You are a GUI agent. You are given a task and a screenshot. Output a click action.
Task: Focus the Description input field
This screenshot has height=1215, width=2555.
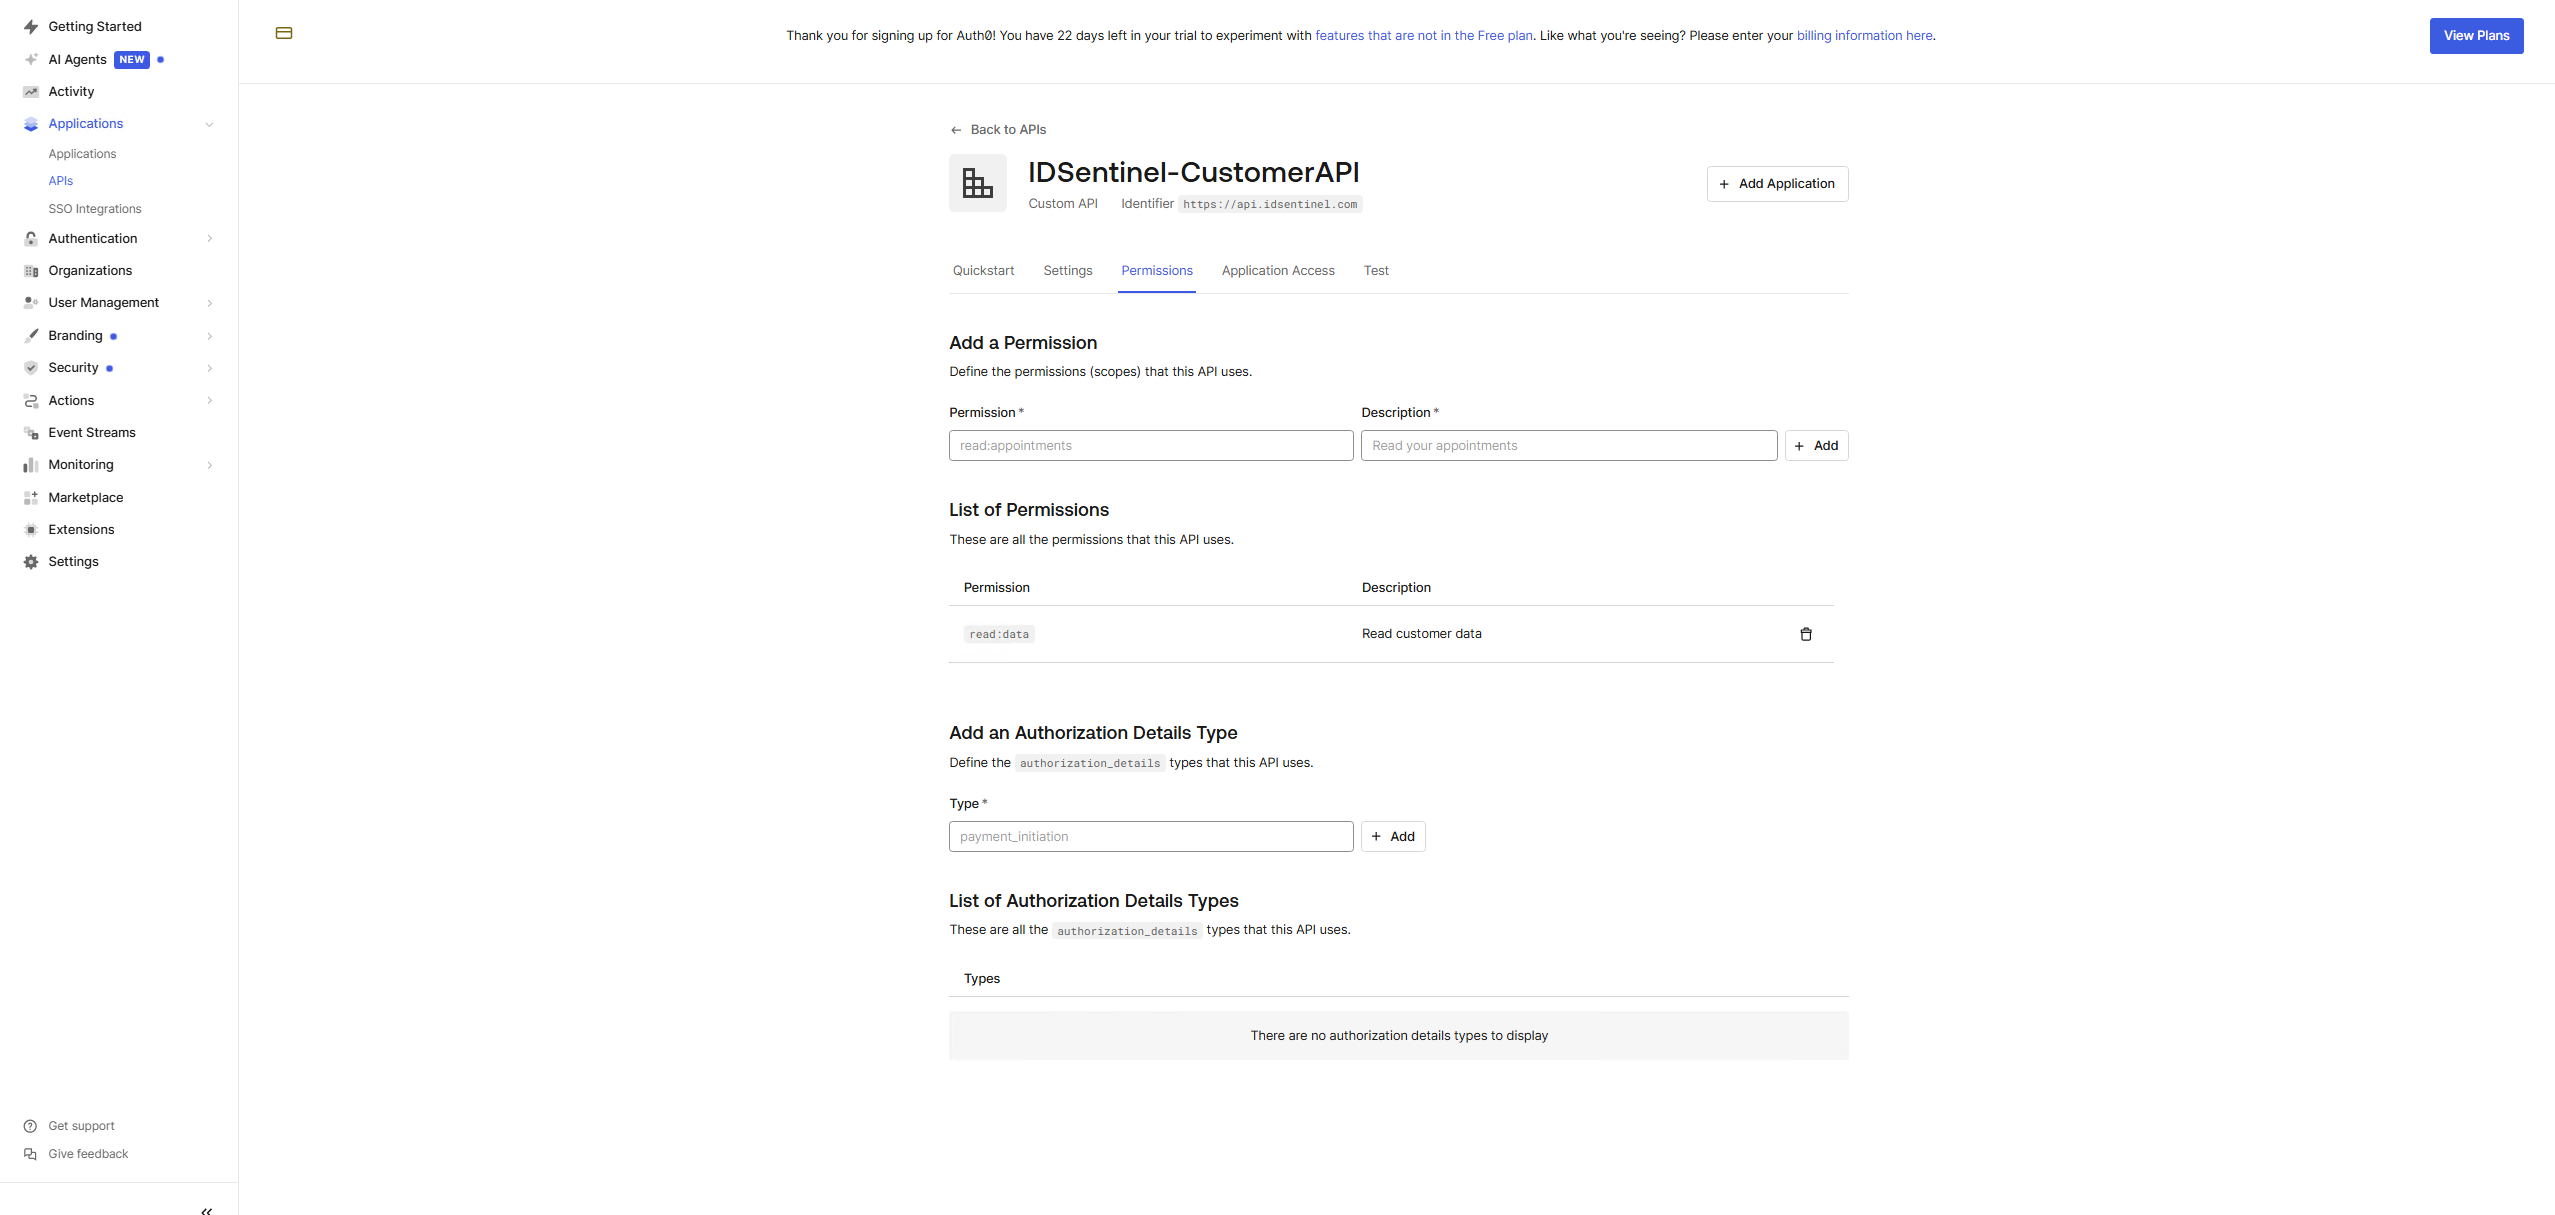click(x=1569, y=446)
